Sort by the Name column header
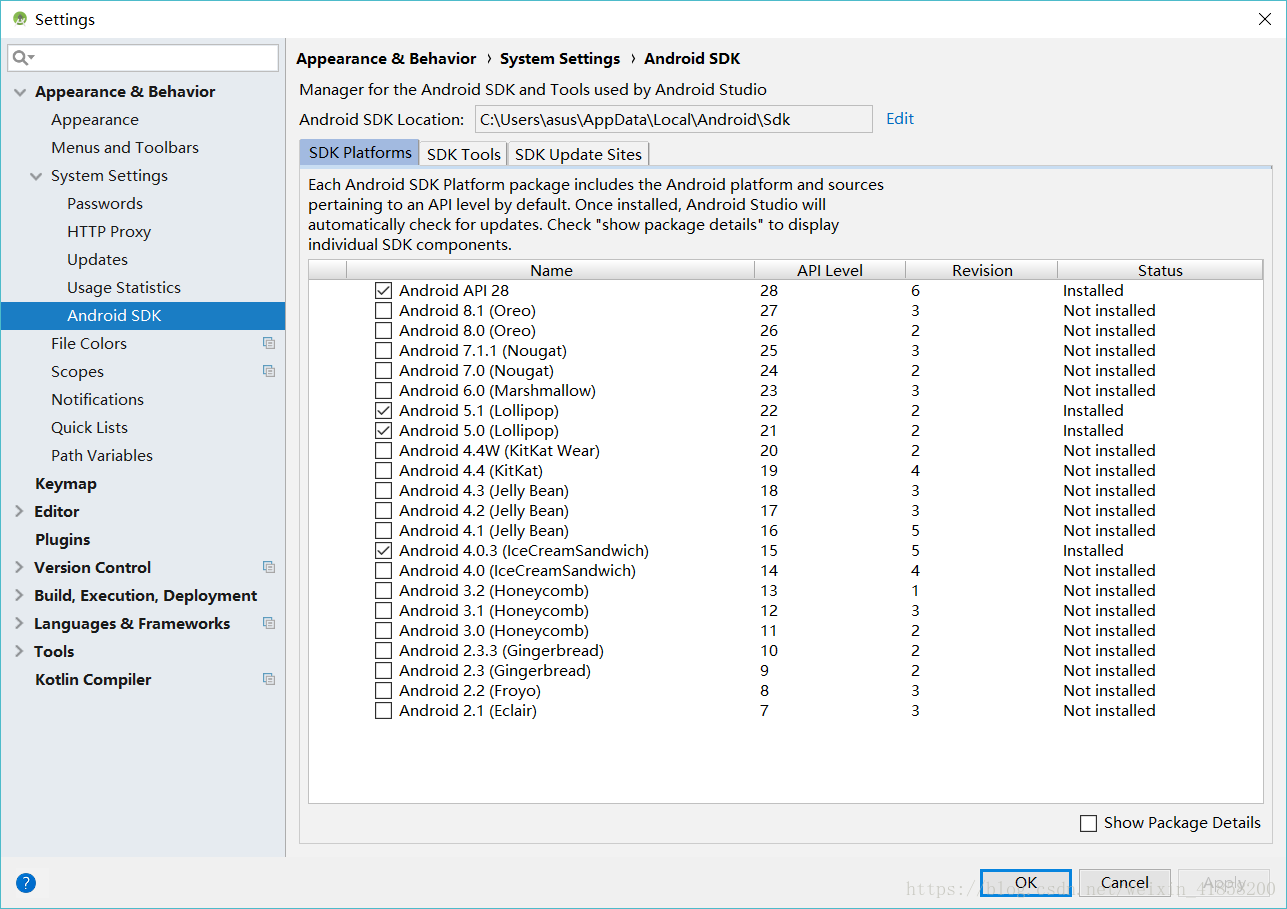Viewport: 1287px width, 909px height. point(551,270)
